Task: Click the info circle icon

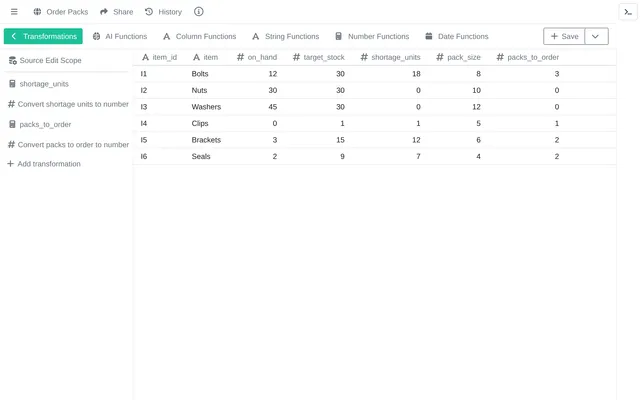Action: coord(198,12)
